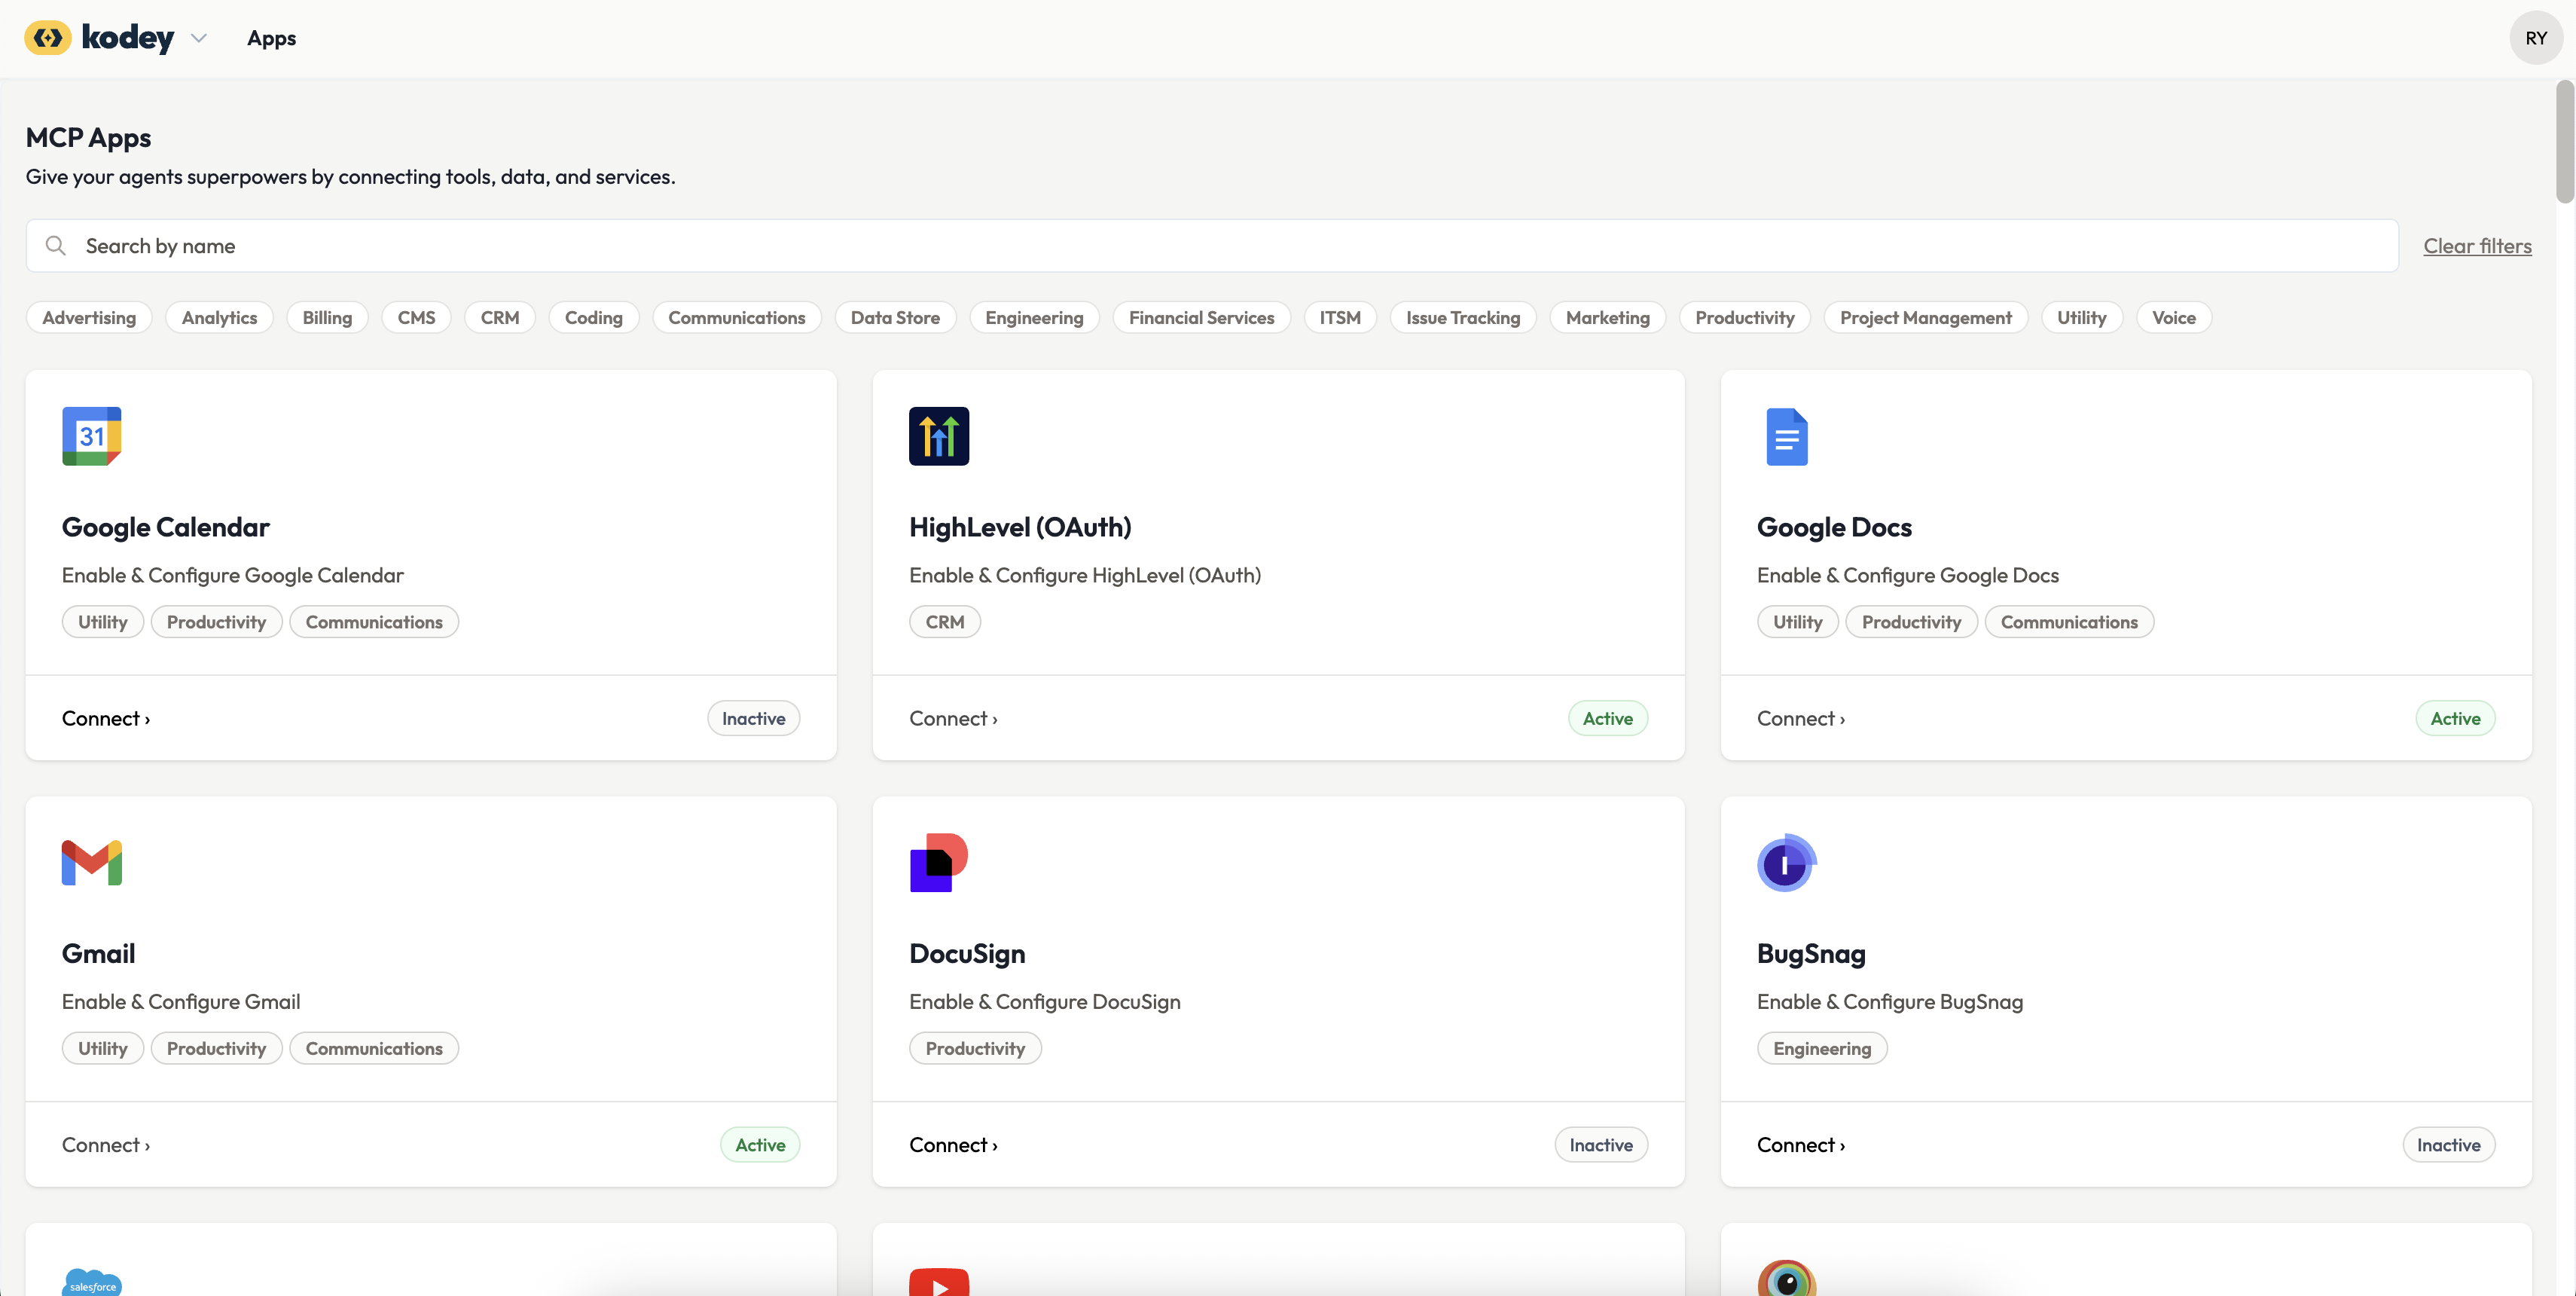Click the Google Docs document icon

tap(1786, 436)
